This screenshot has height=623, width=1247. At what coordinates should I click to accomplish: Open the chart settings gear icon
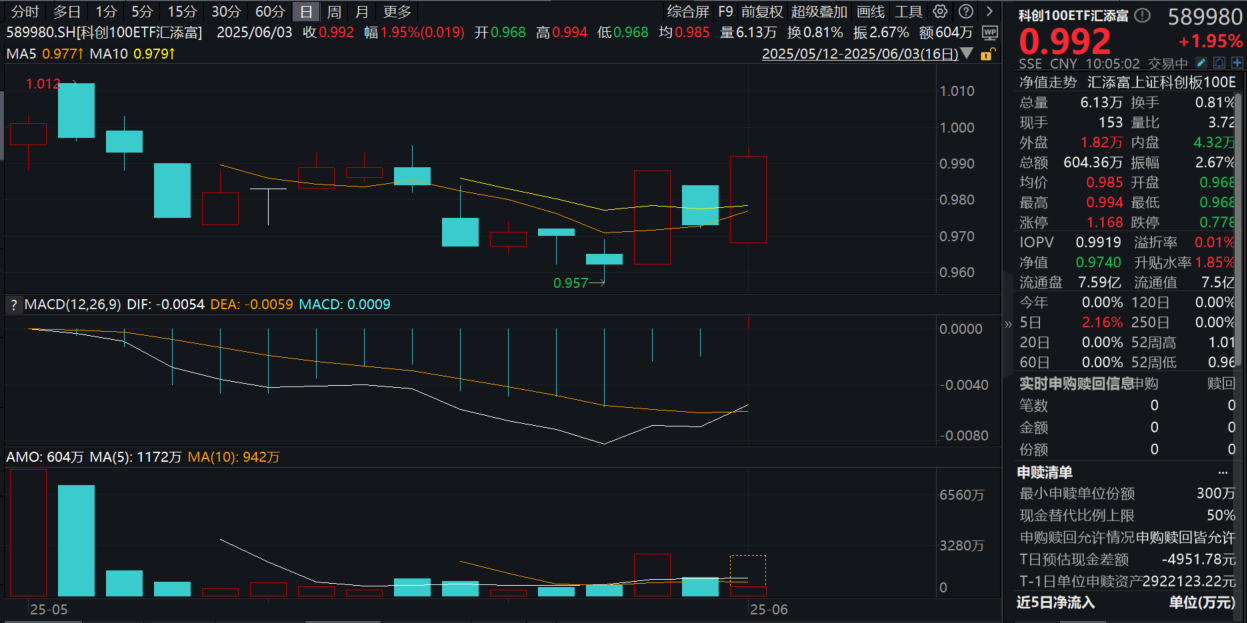(939, 12)
